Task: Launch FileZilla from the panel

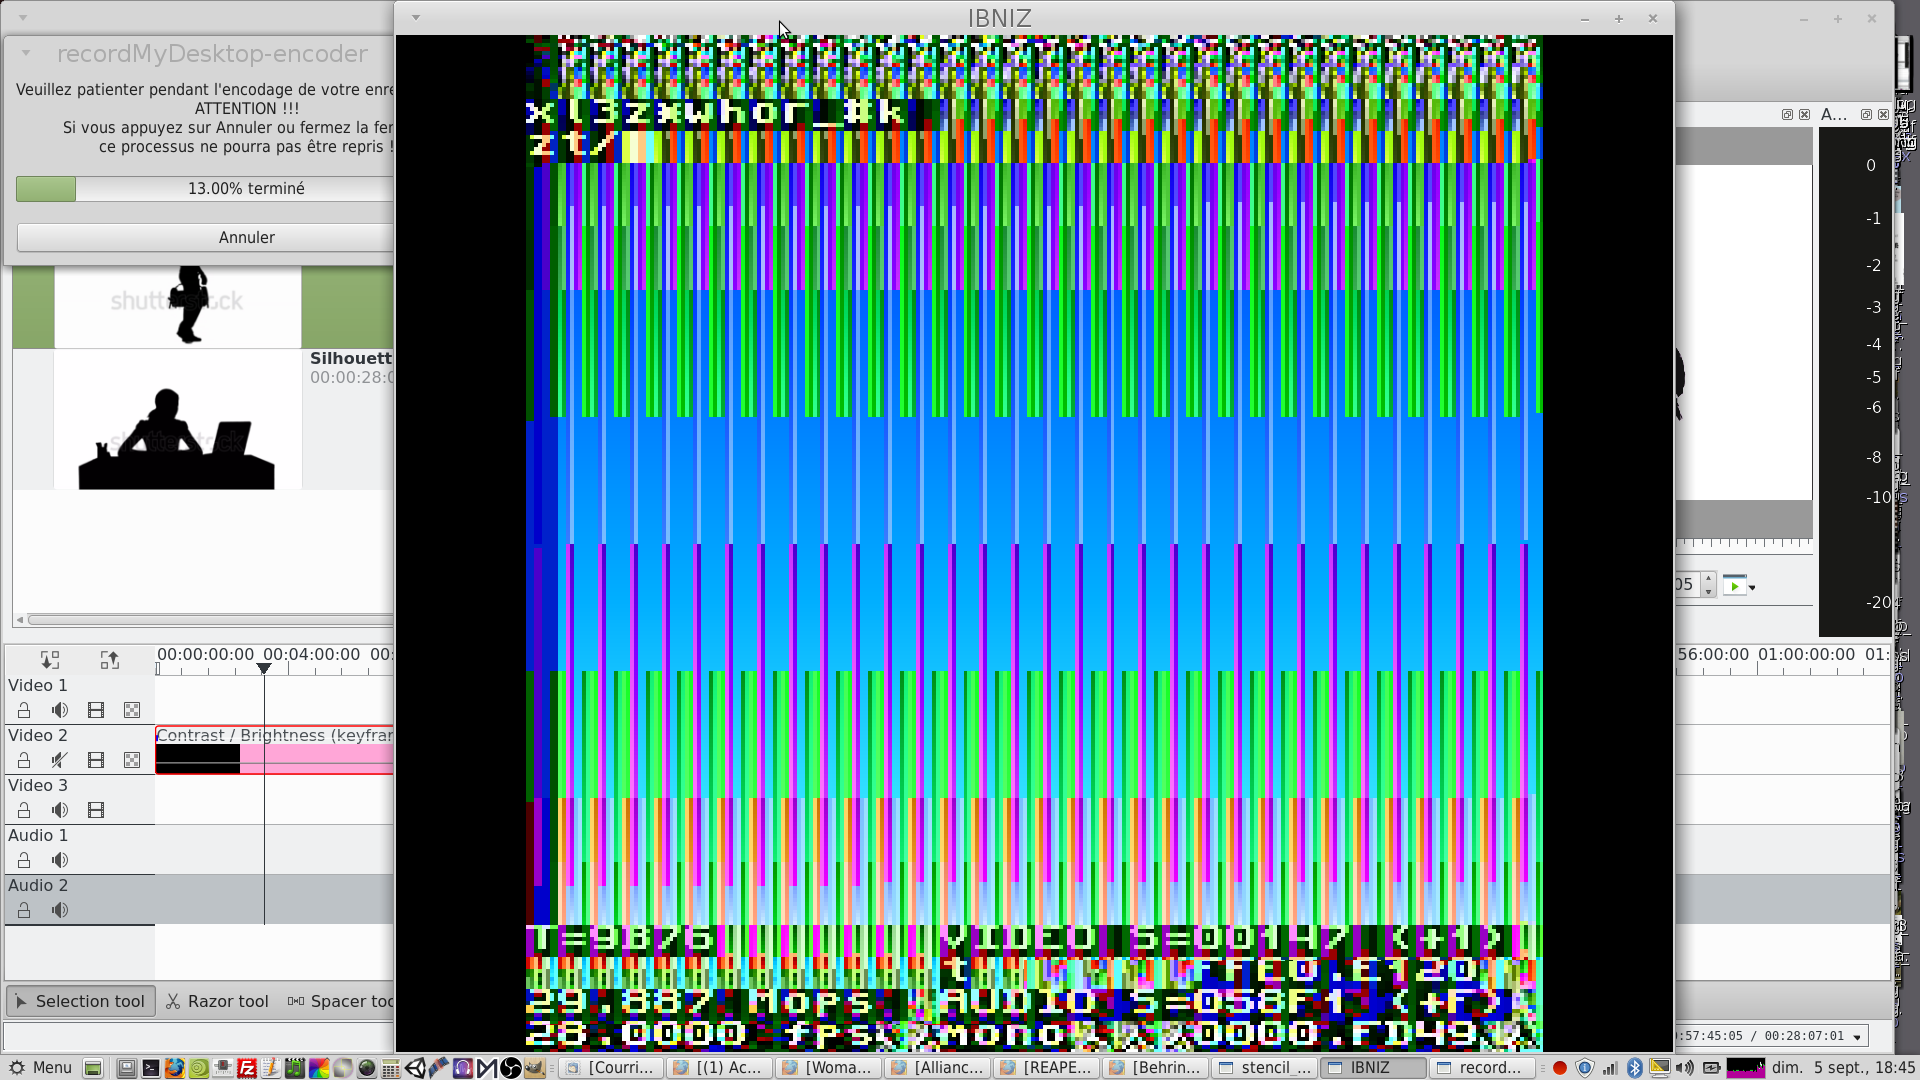Action: coord(247,1067)
